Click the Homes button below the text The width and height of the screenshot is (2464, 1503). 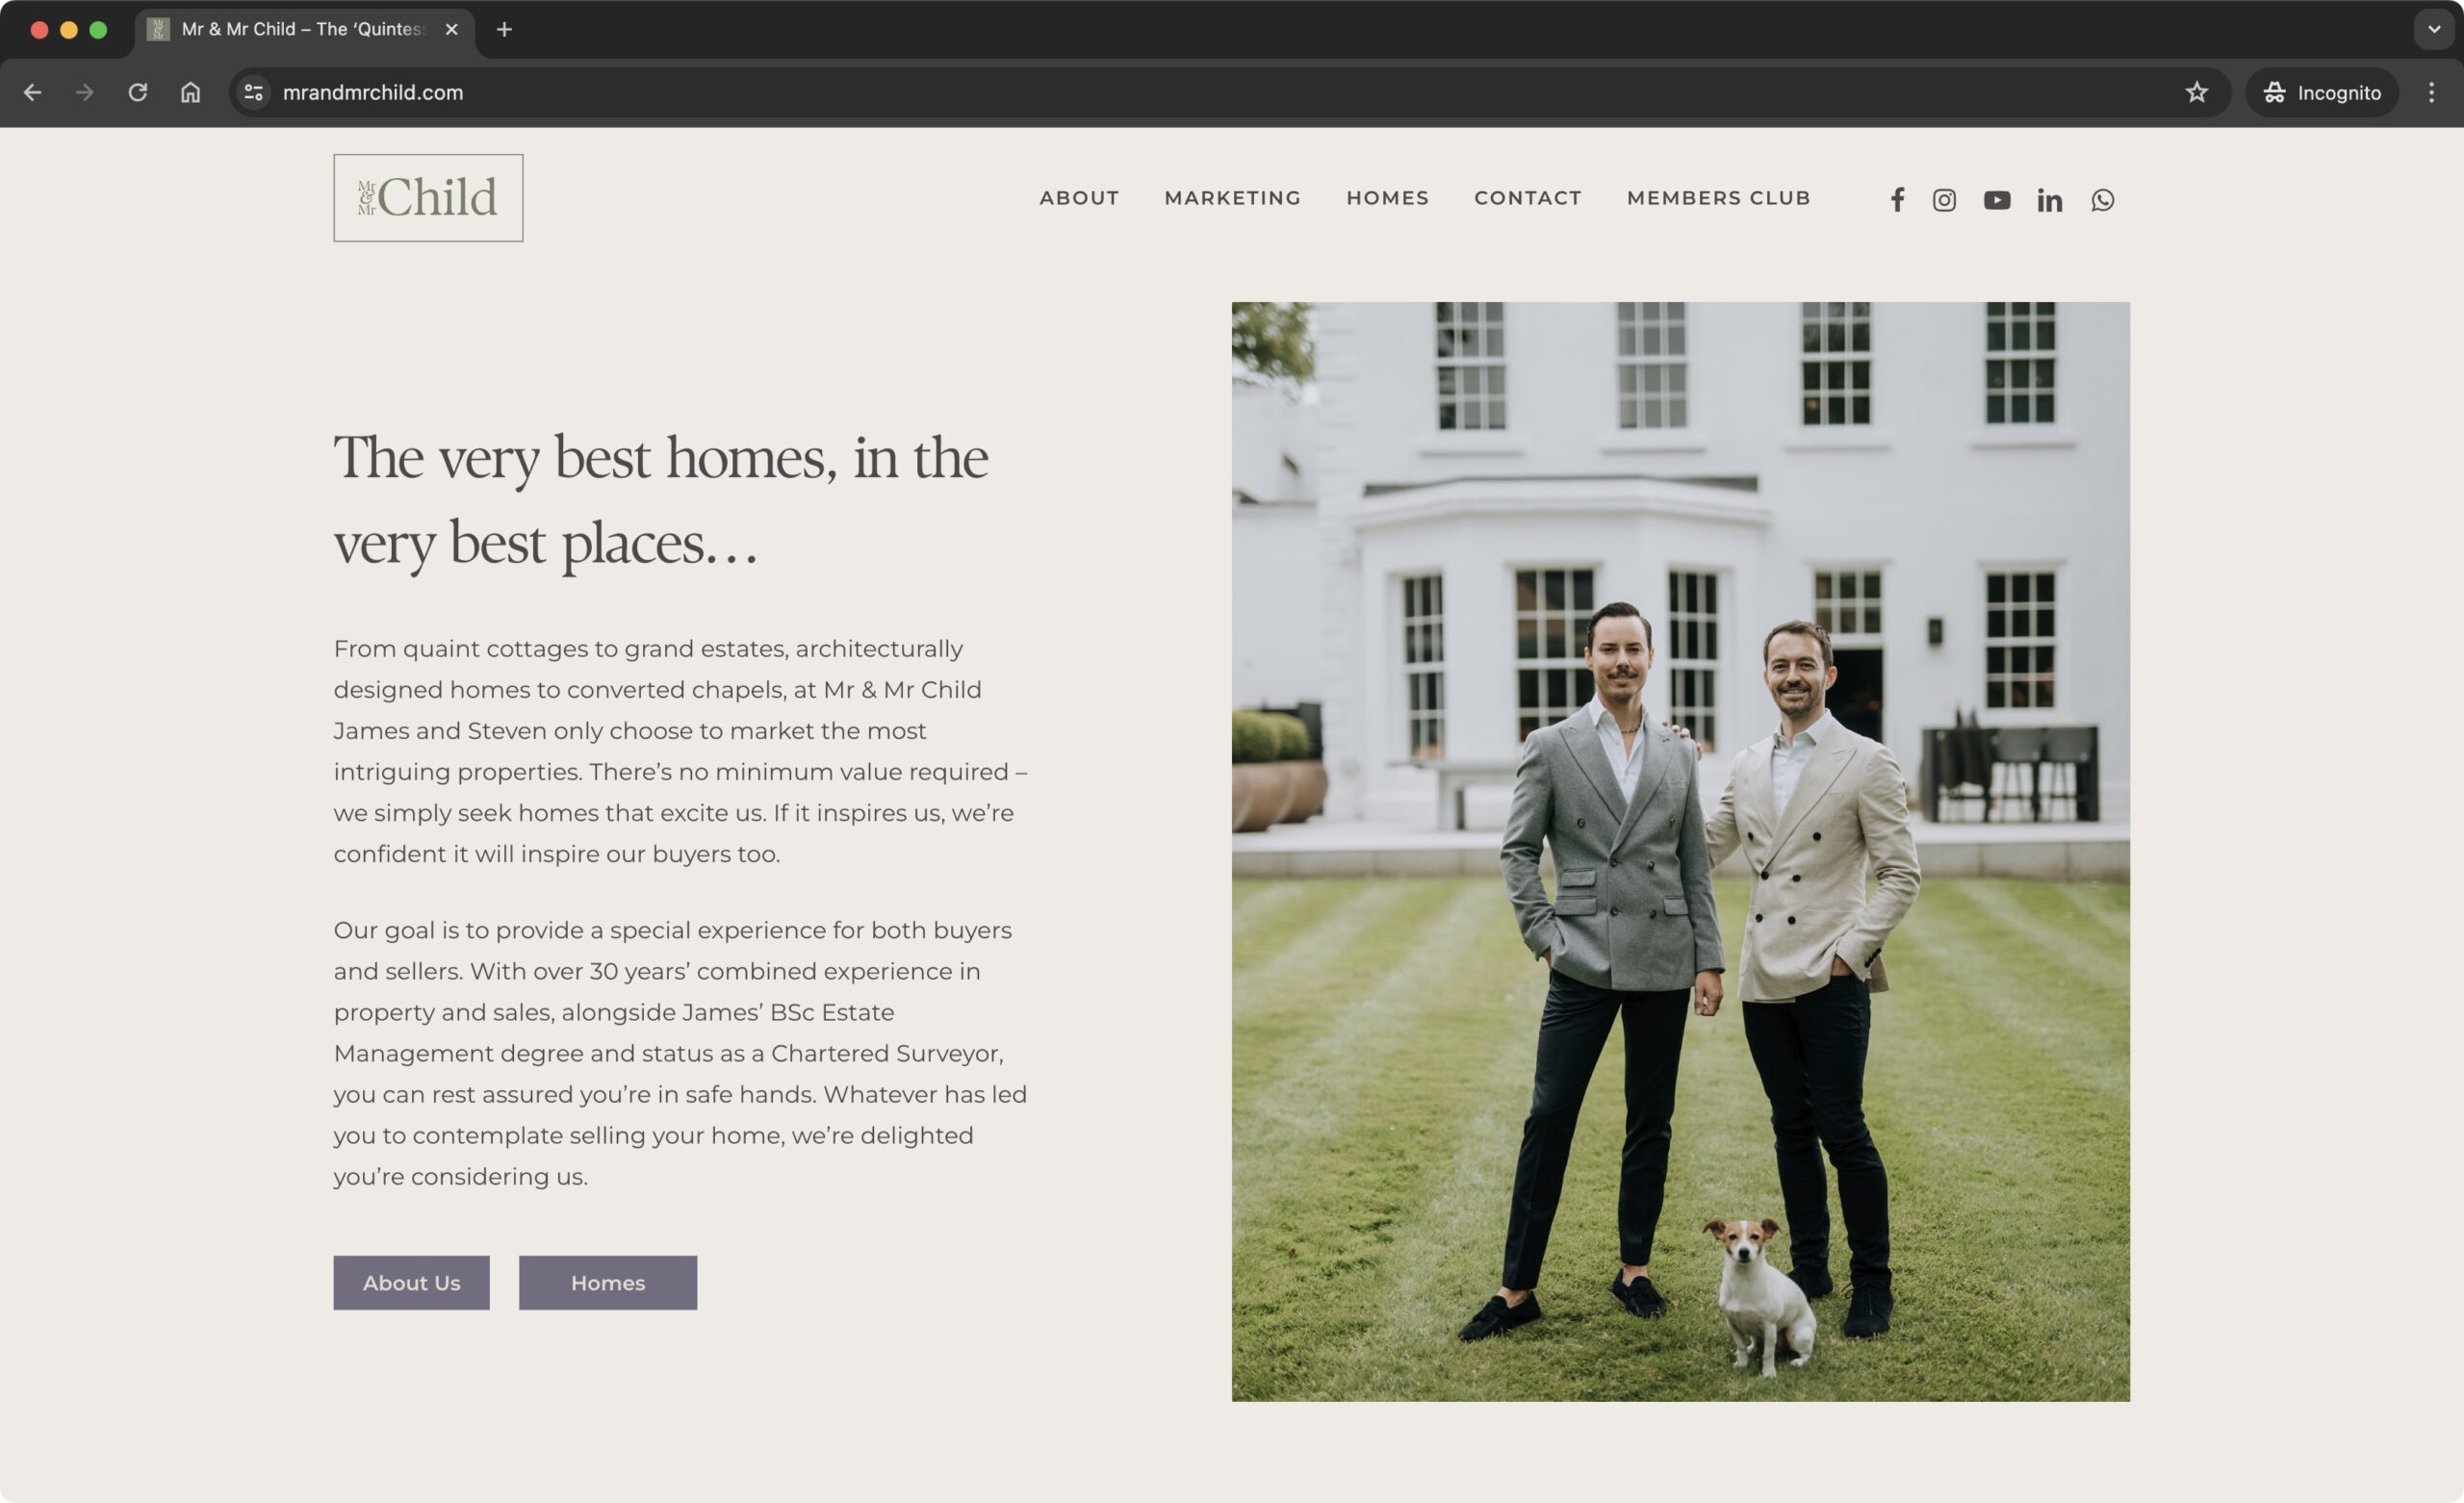[x=608, y=1283]
